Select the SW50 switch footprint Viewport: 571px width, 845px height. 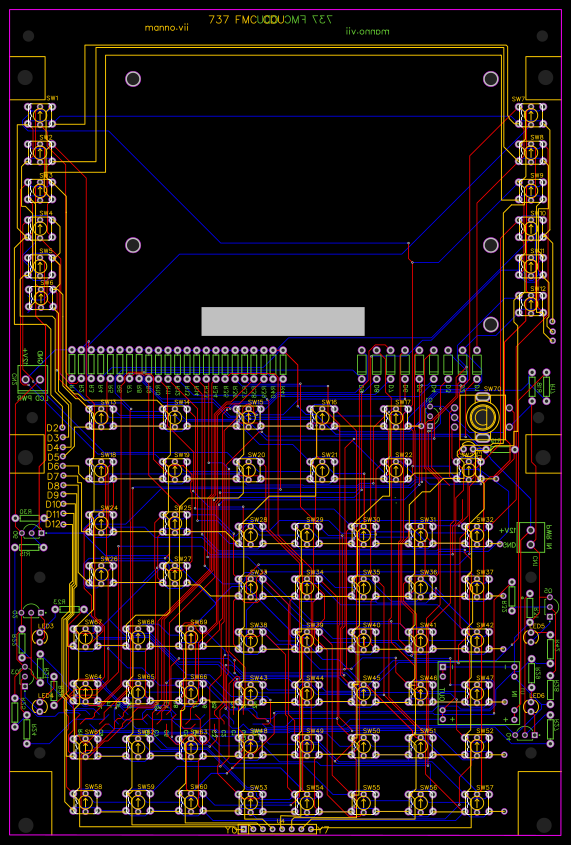coord(364,745)
